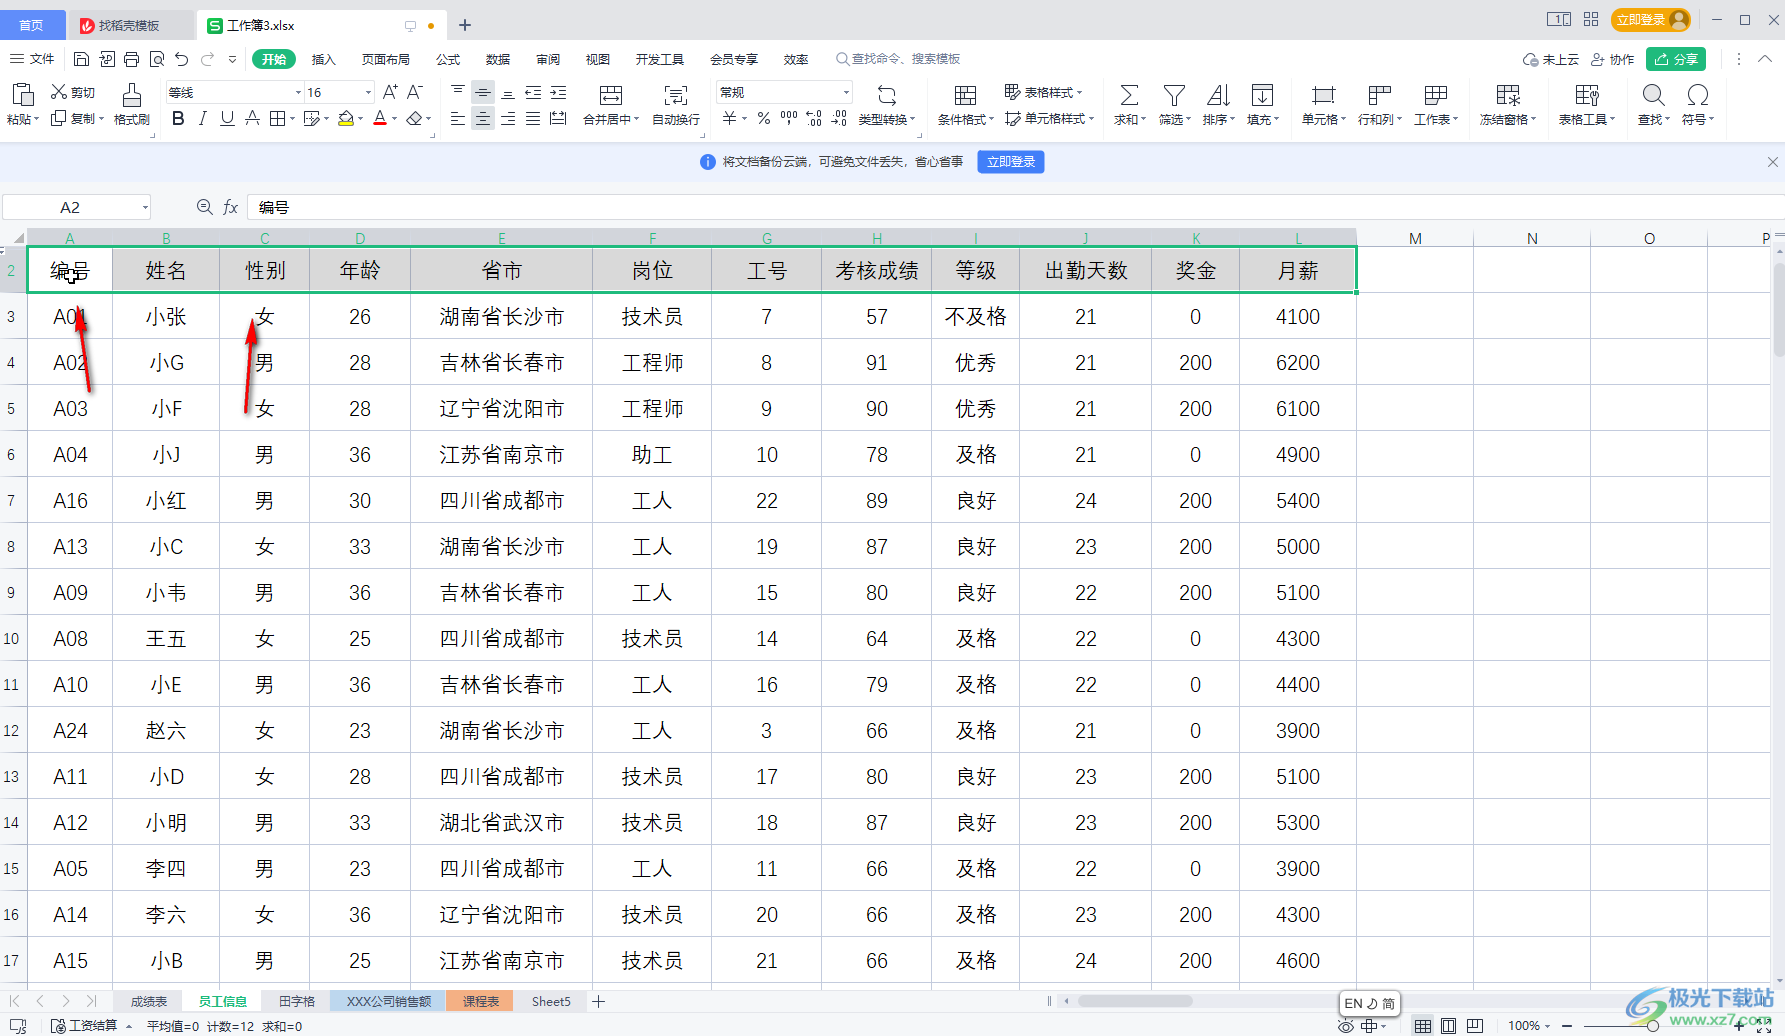Open the fill color yellow bucket
Screen dimensions: 1785x1036
tap(345, 119)
